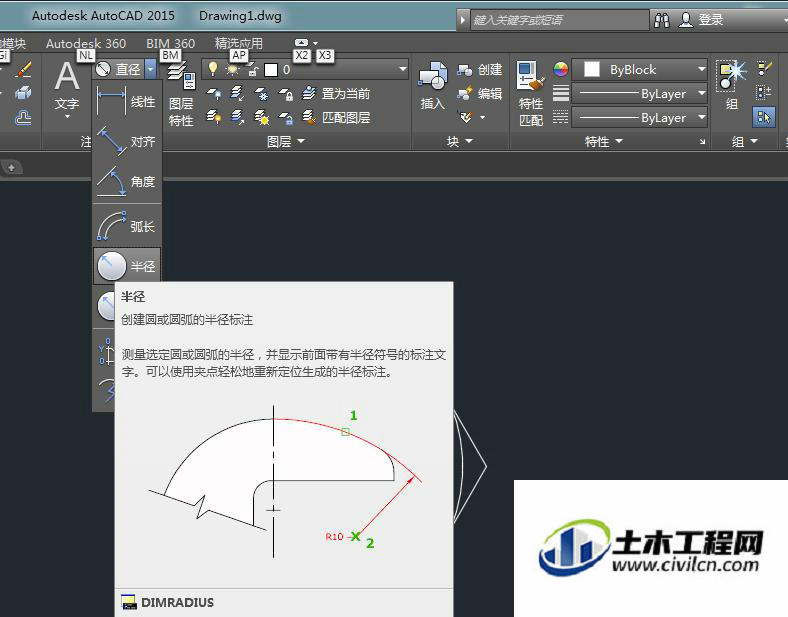
Task: Click the object color wheel icon
Action: point(561,69)
